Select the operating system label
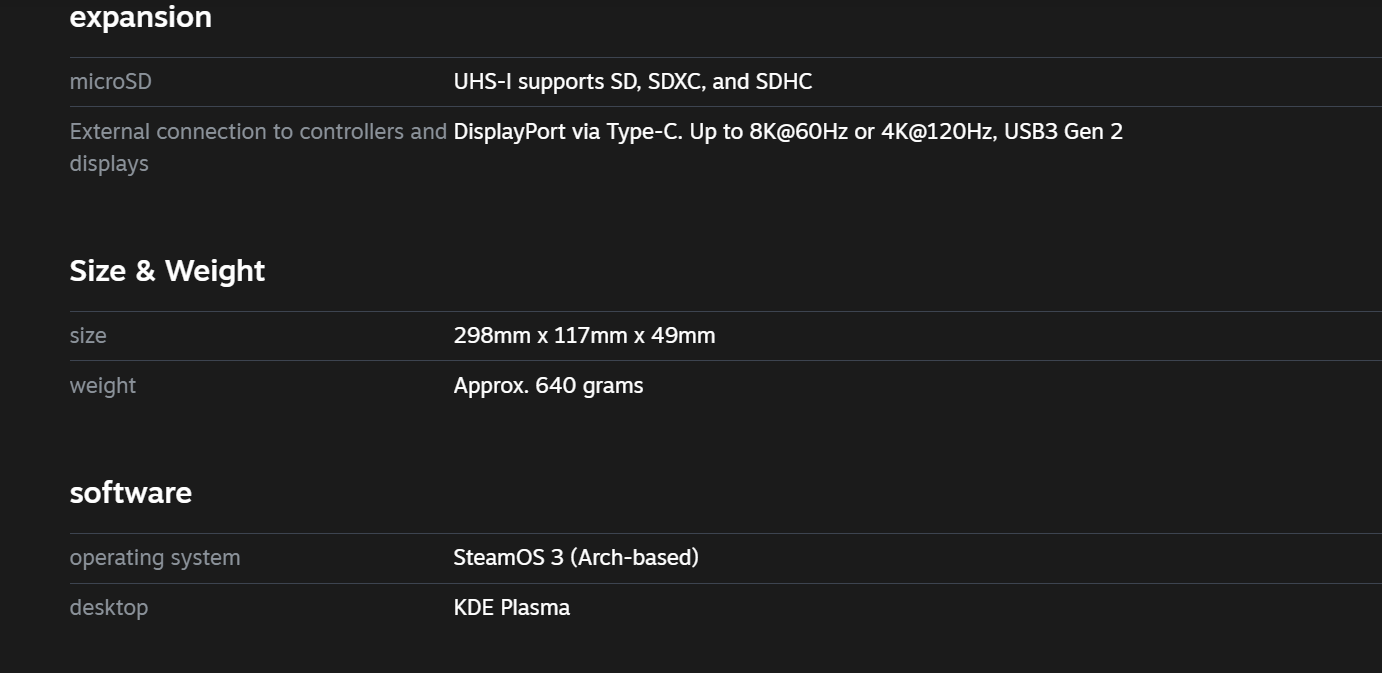 tap(155, 558)
